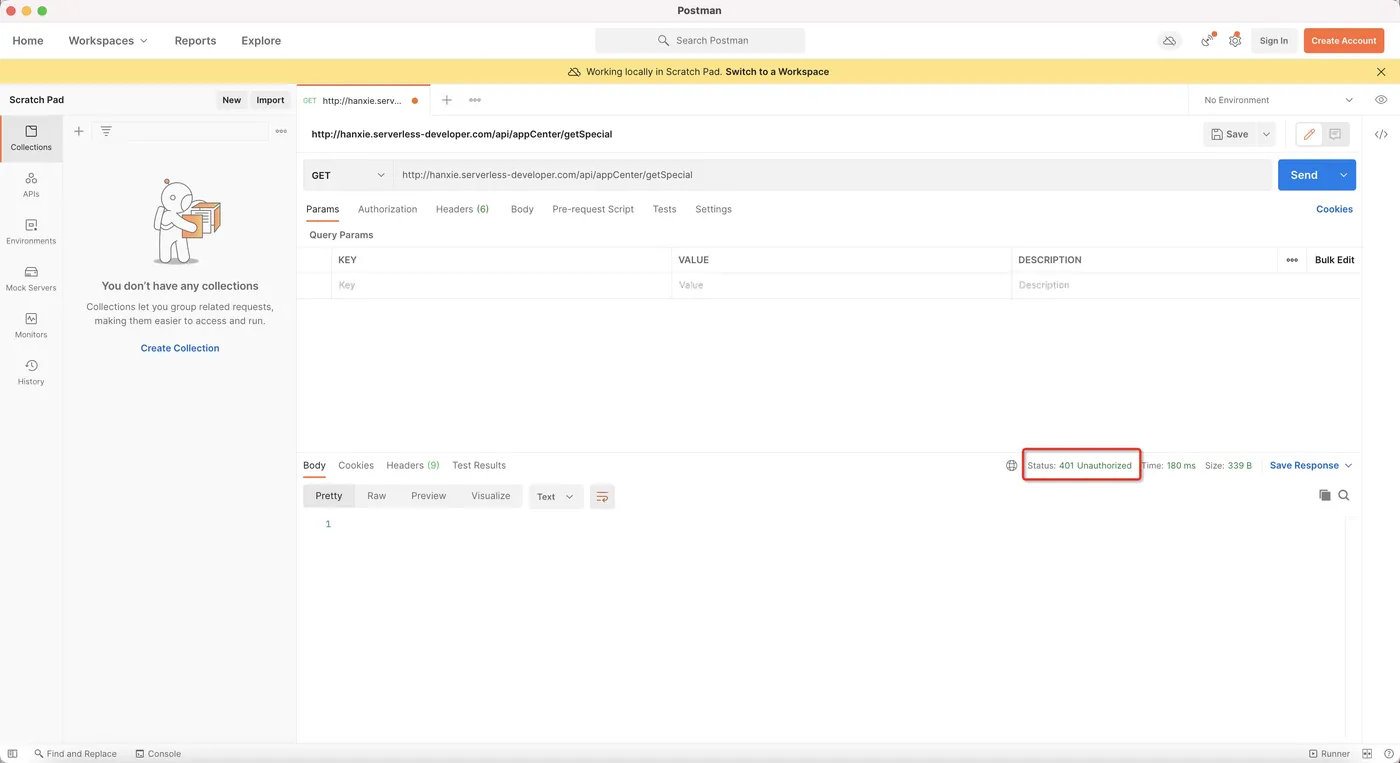Open the Reports menu item
Screen dimensions: 1400x763
(x=195, y=41)
